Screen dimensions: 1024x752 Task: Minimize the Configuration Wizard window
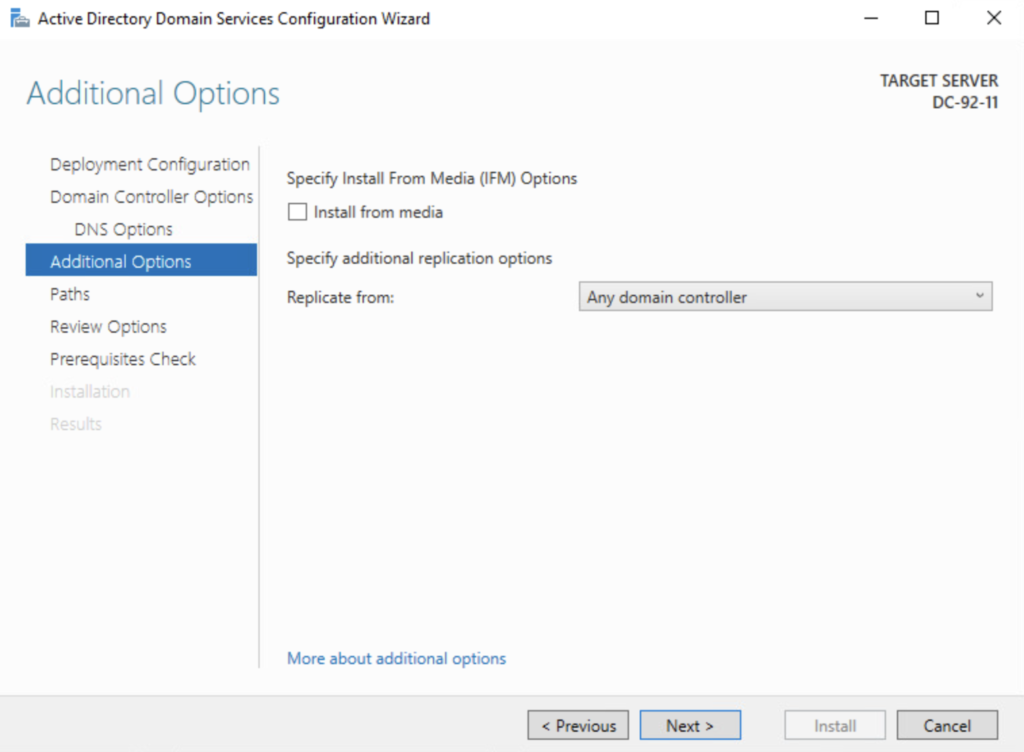871,18
